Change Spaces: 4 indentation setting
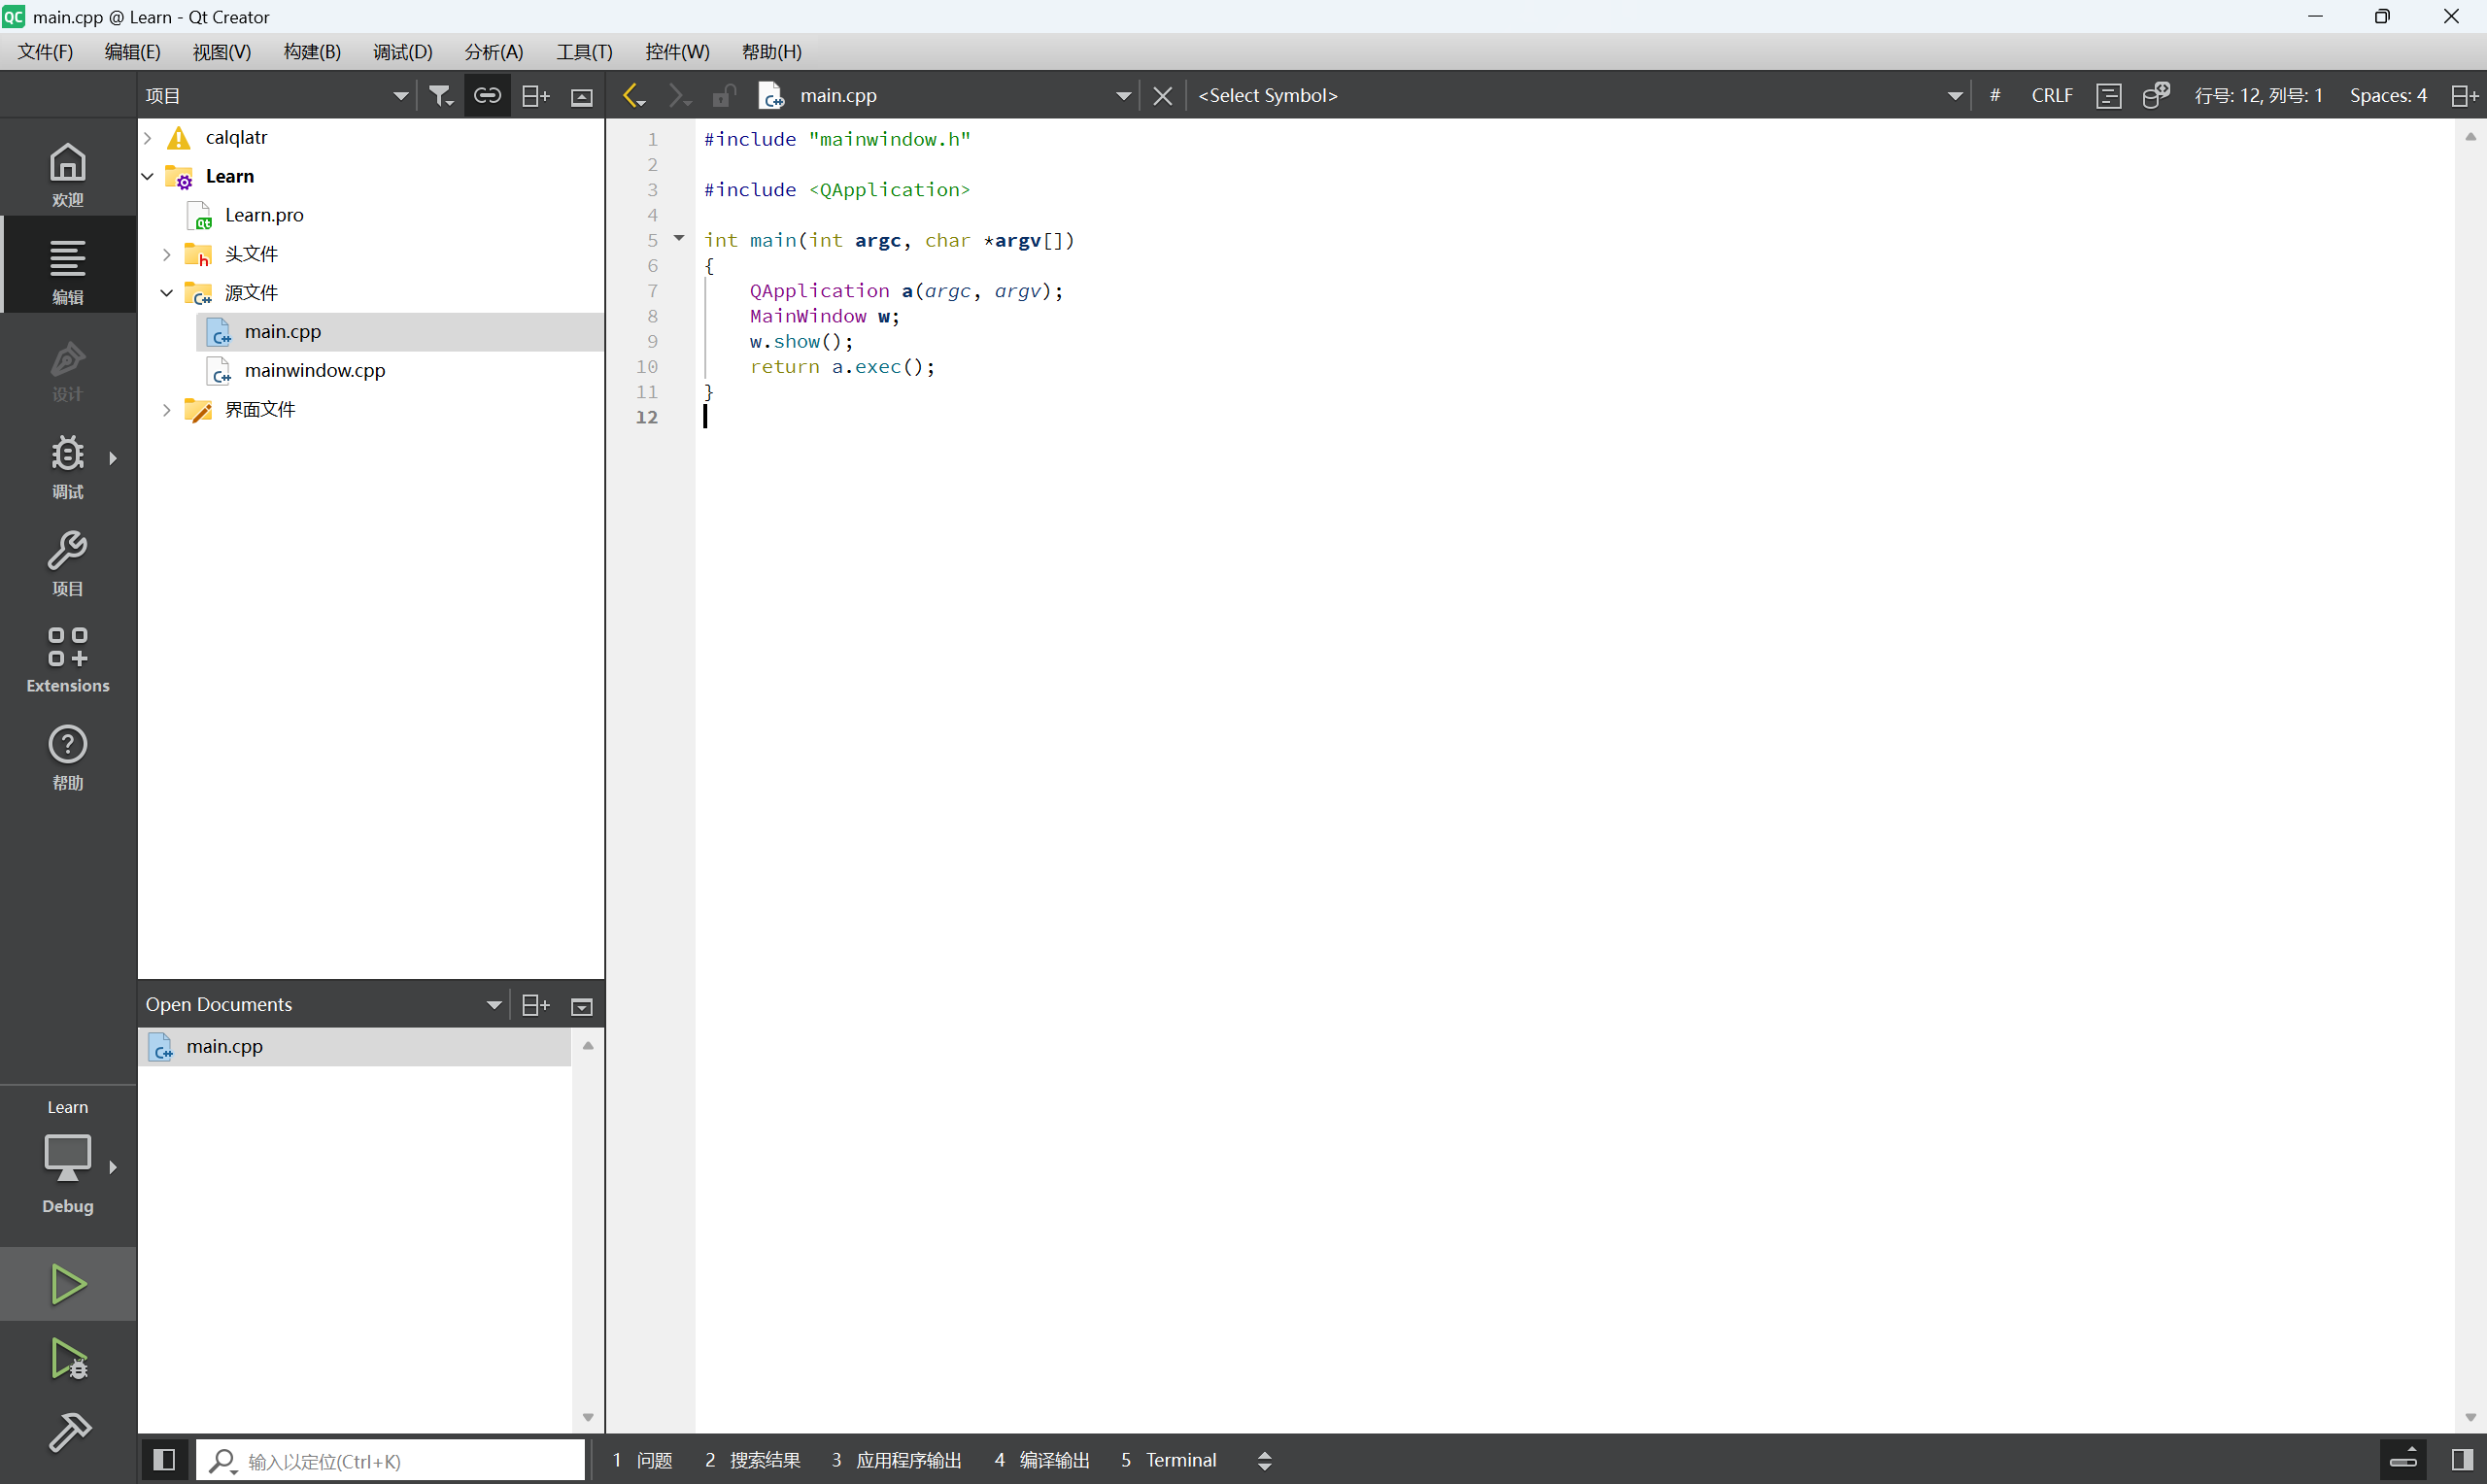Screen dimensions: 2487x1484 tap(2389, 95)
